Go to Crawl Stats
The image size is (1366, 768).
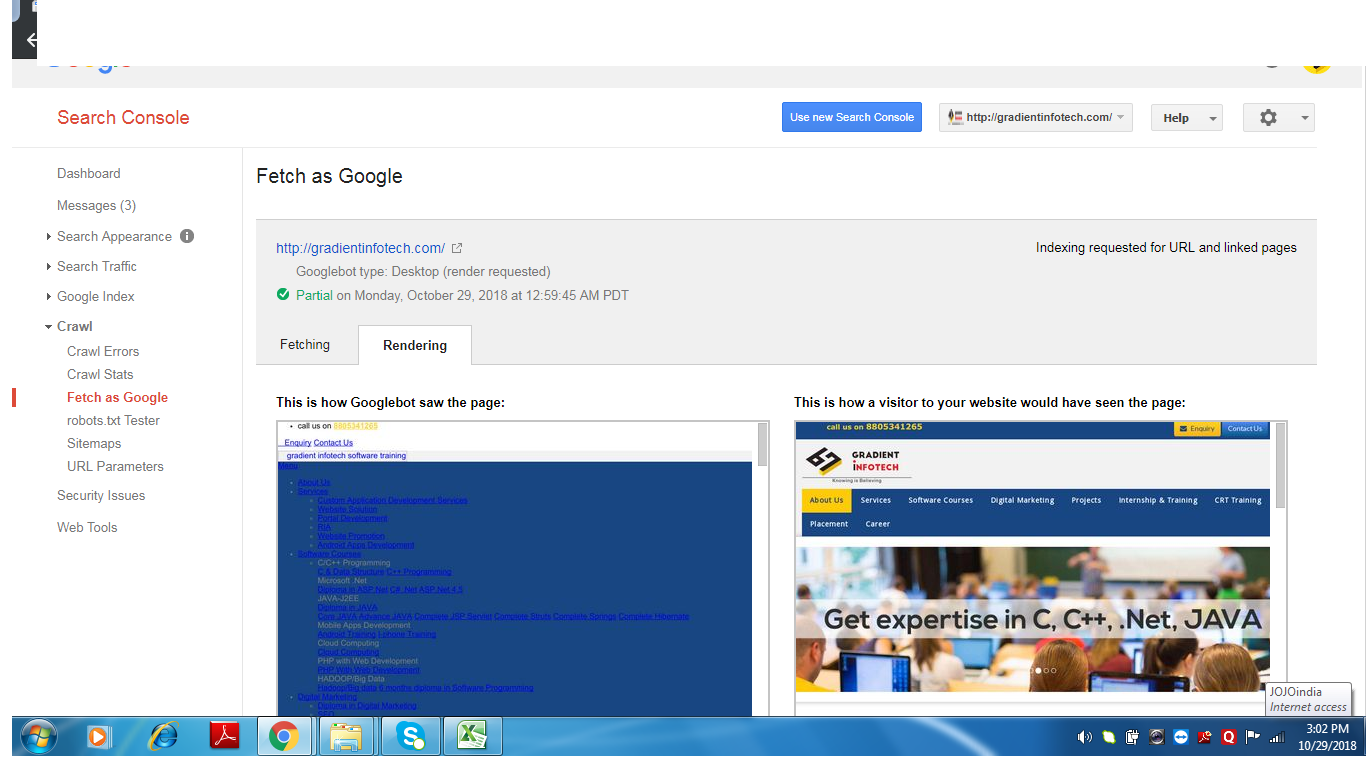(x=100, y=374)
